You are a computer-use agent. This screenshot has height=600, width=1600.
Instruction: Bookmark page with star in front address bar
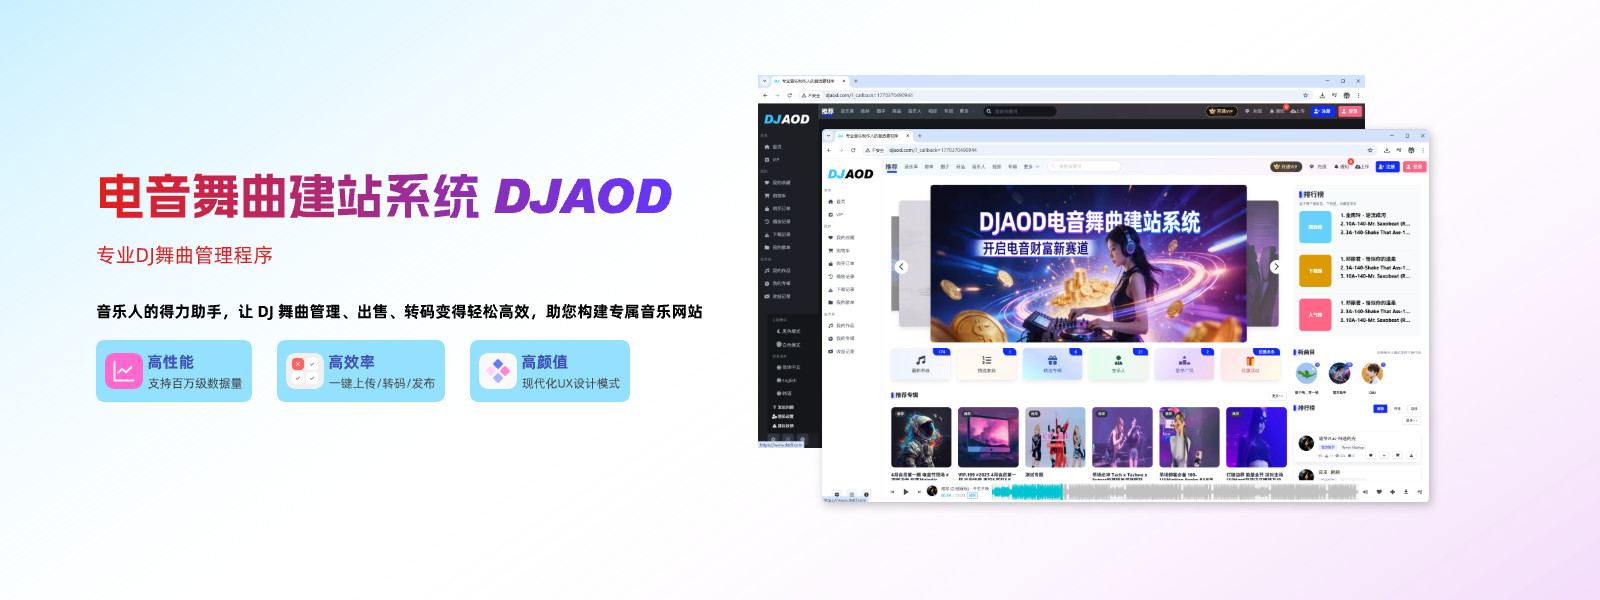pyautogui.click(x=1370, y=150)
